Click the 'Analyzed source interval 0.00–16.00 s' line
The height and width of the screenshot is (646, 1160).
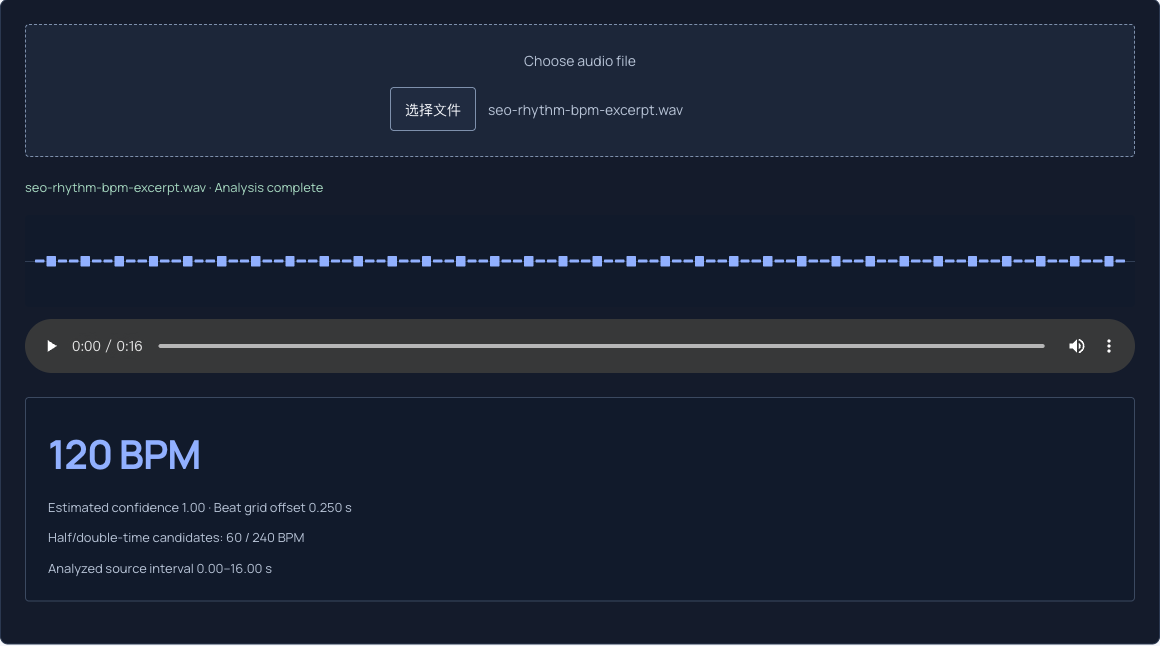coord(160,569)
